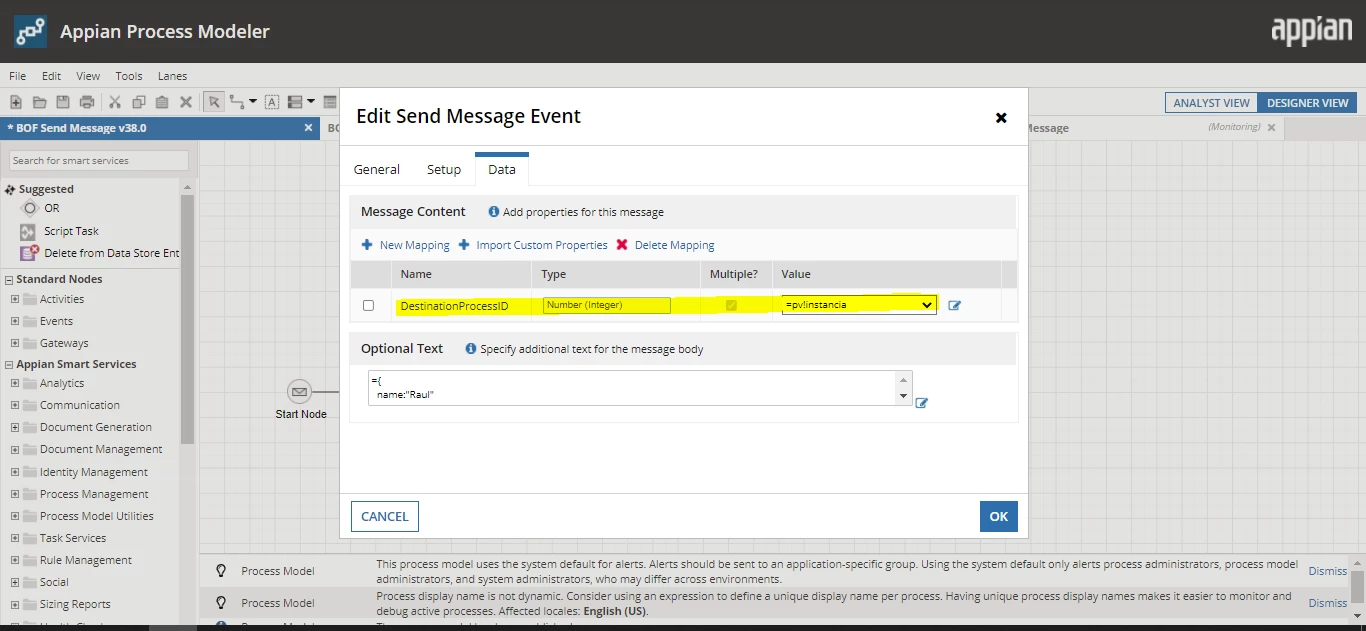
Task: Check the DestinationProcessID row checkbox
Action: click(x=369, y=305)
